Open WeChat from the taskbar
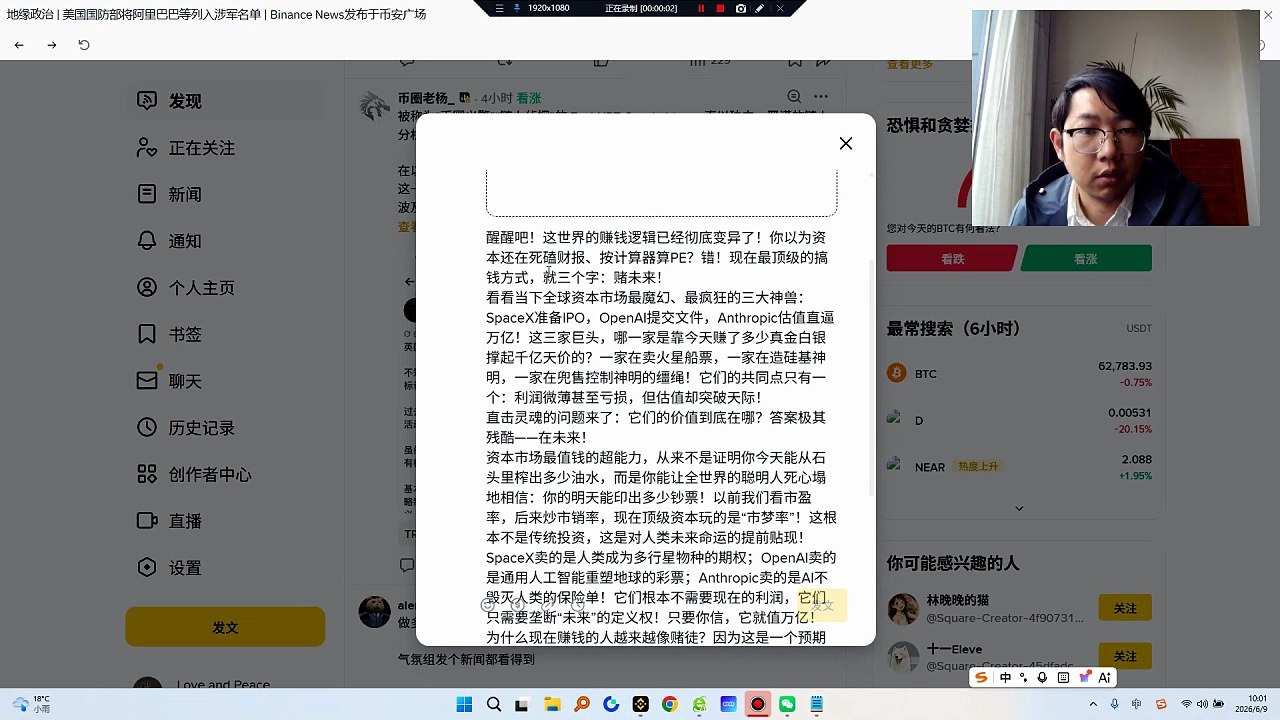 787,705
